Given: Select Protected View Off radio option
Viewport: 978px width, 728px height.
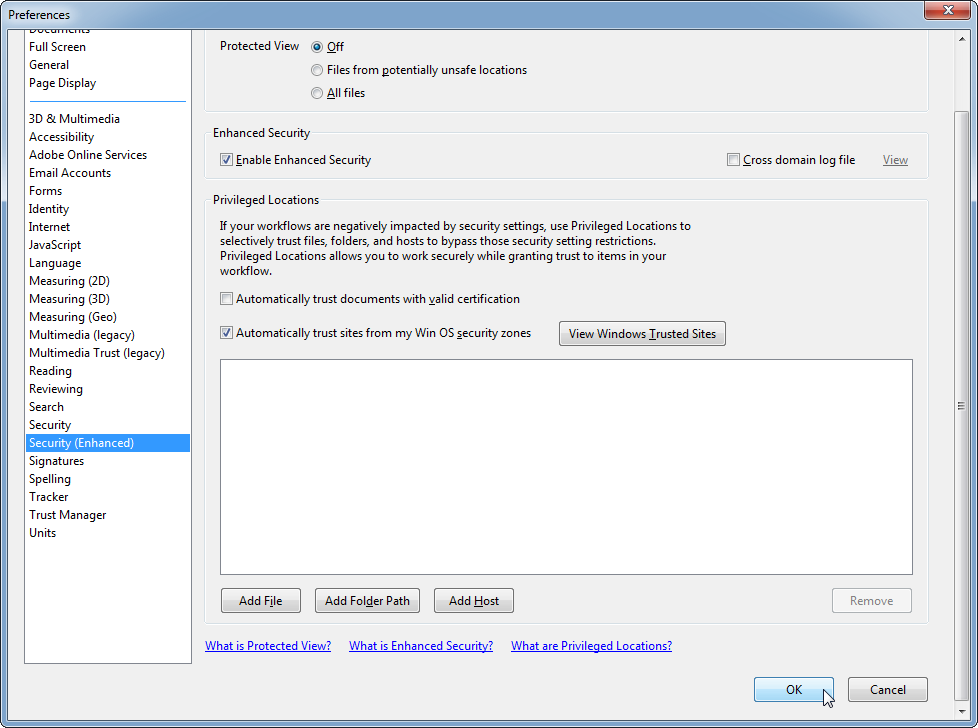Looking at the screenshot, I should point(318,47).
